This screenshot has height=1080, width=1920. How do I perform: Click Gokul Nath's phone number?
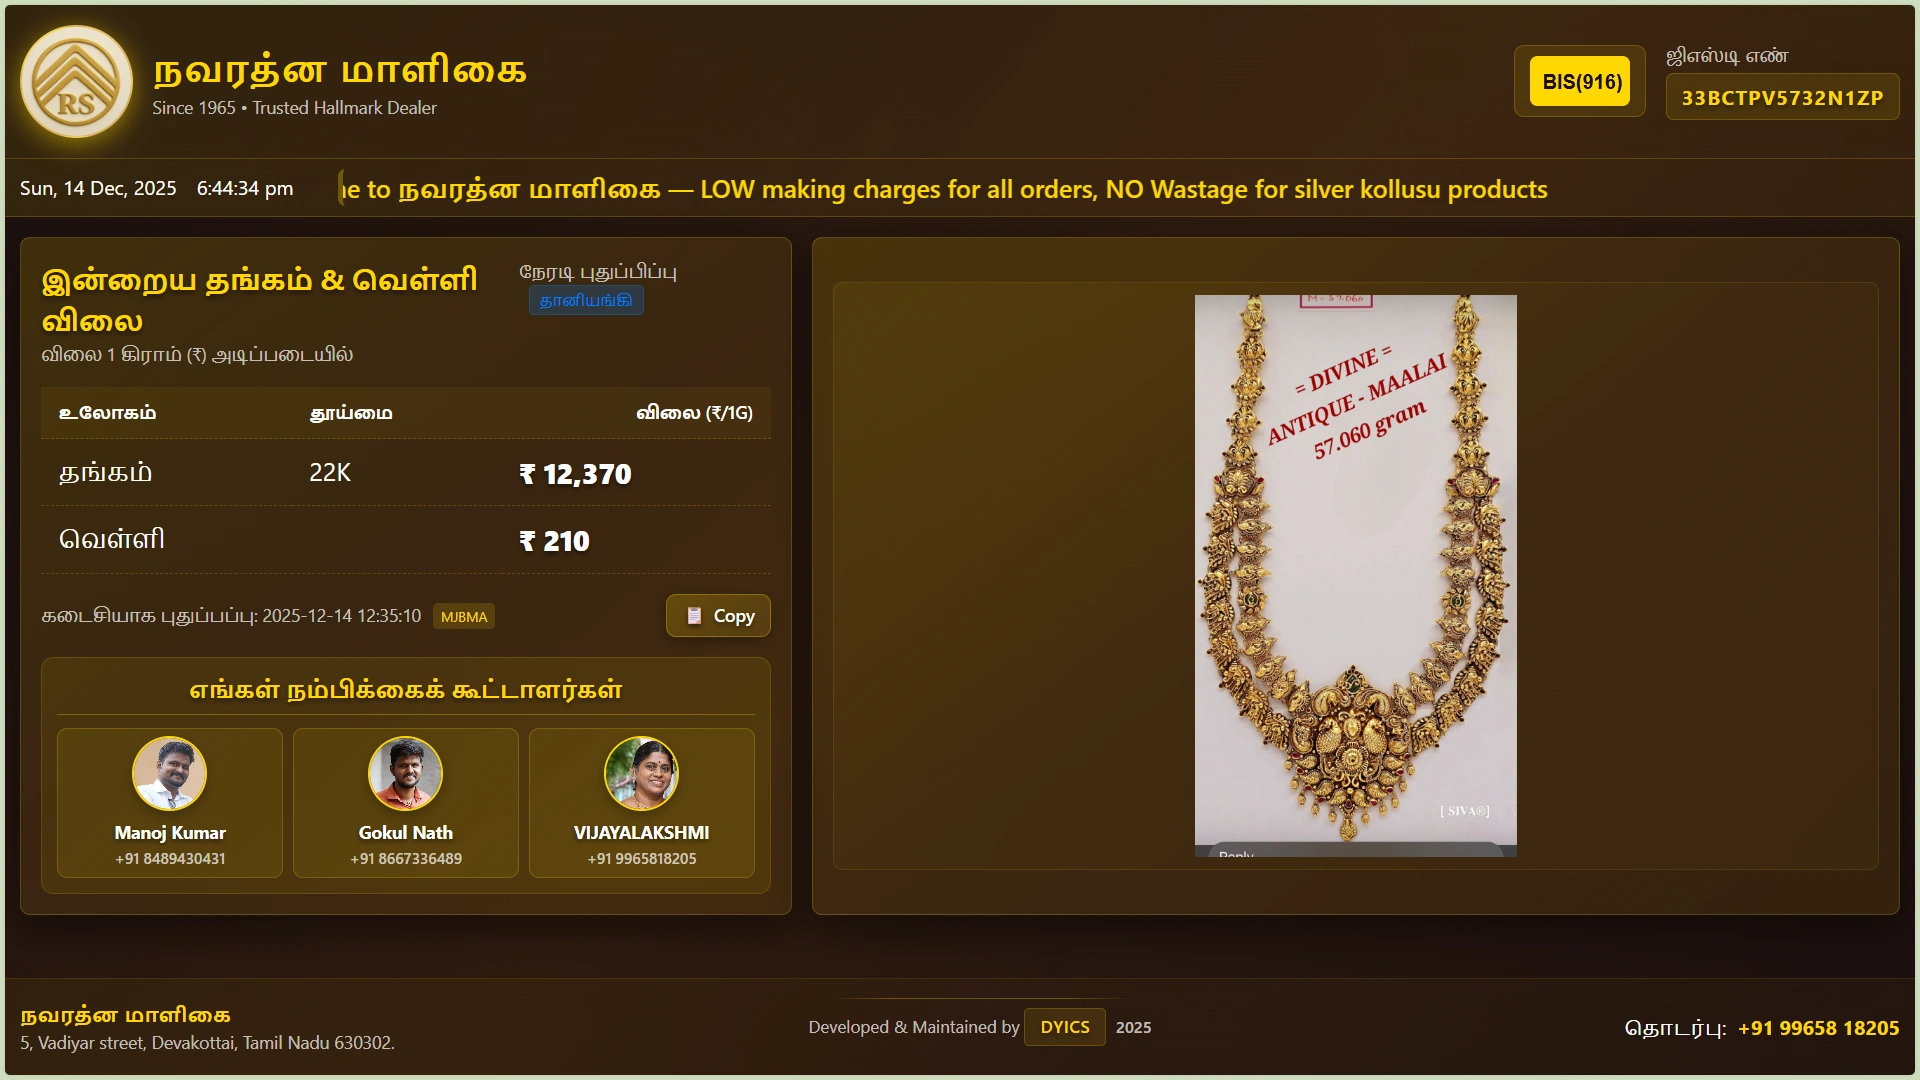coord(406,859)
